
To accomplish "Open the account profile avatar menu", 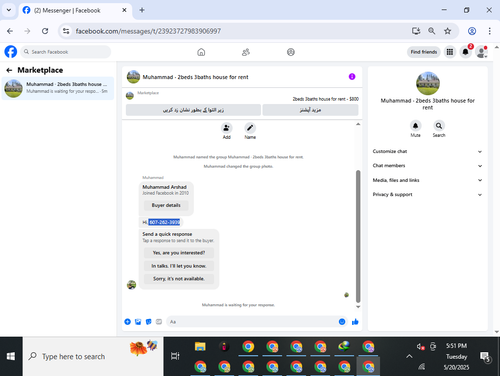I will pyautogui.click(x=481, y=52).
